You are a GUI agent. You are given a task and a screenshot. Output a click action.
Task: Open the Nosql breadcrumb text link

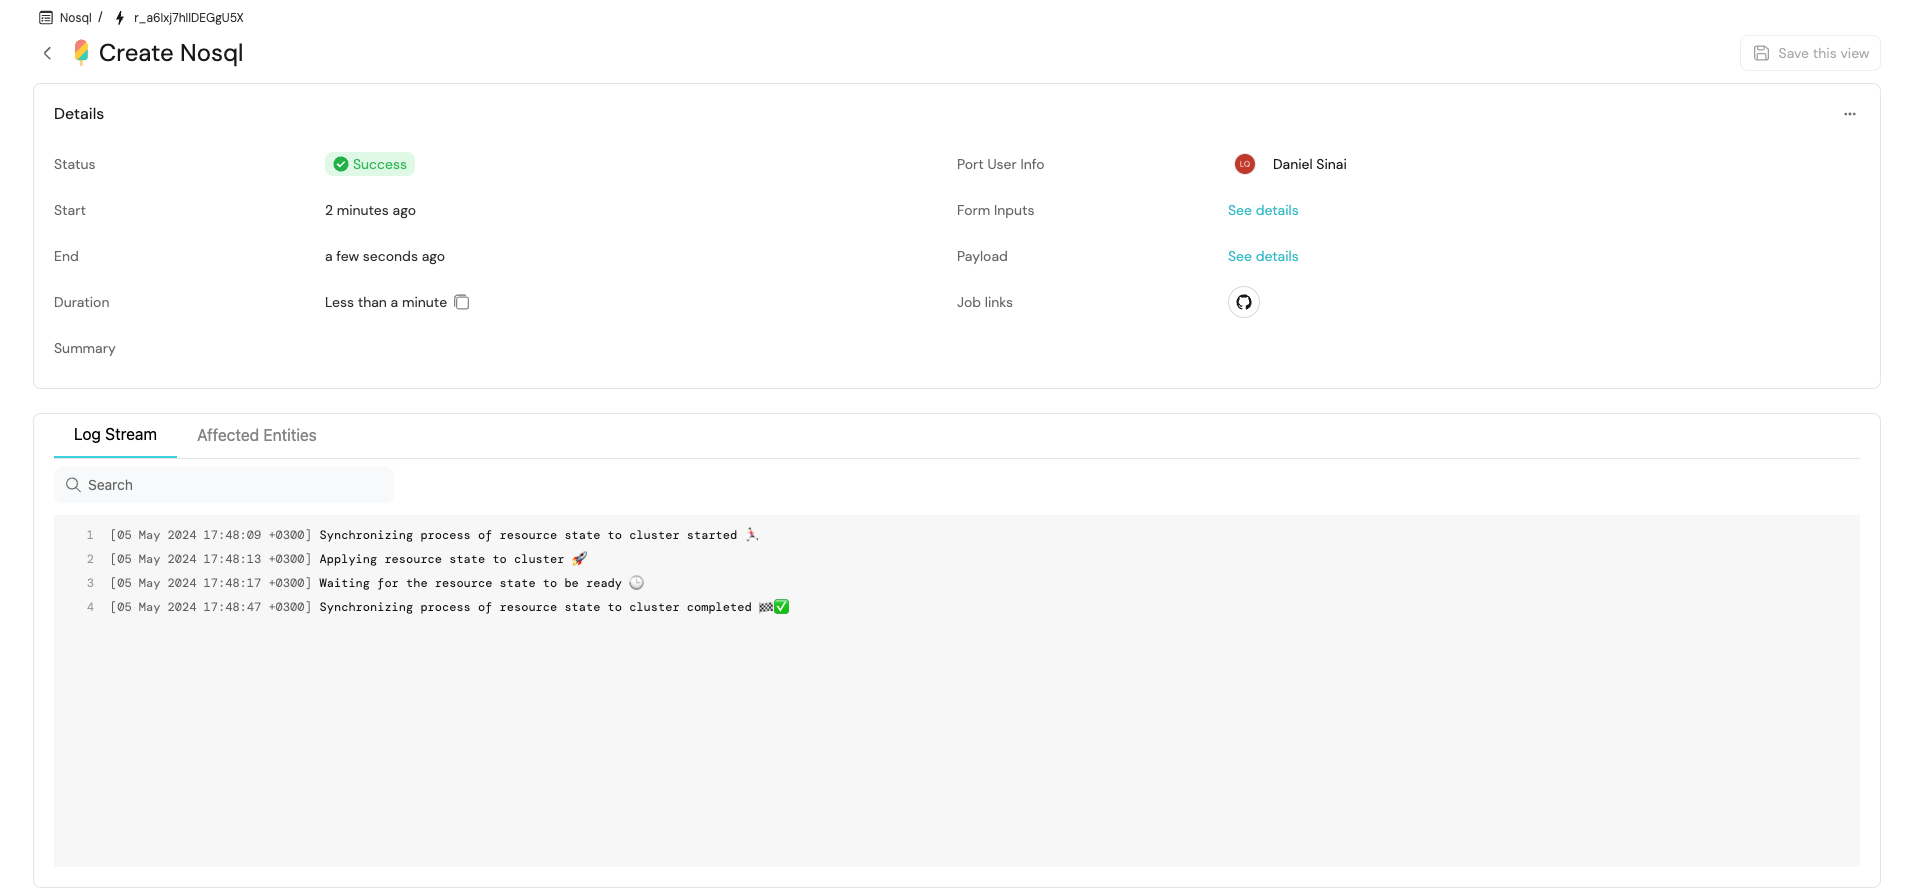coord(75,18)
